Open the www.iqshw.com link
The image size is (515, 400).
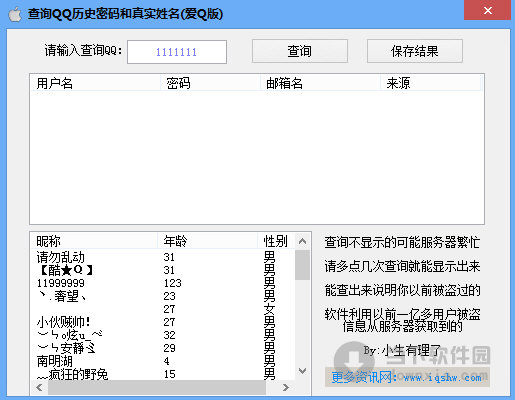pyautogui.click(x=442, y=378)
